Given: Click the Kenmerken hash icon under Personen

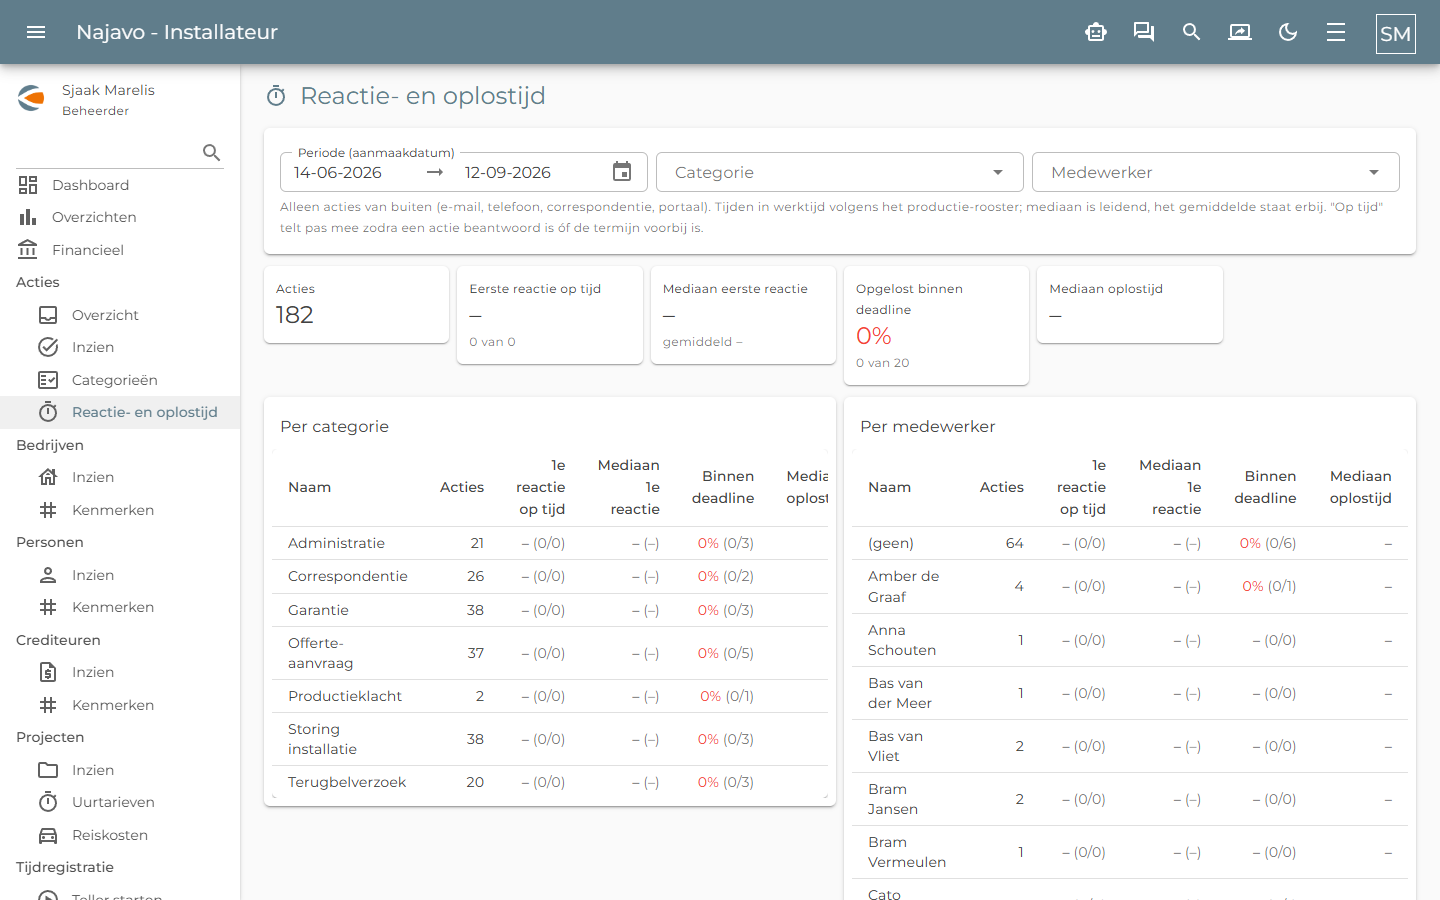Looking at the screenshot, I should click(x=48, y=607).
